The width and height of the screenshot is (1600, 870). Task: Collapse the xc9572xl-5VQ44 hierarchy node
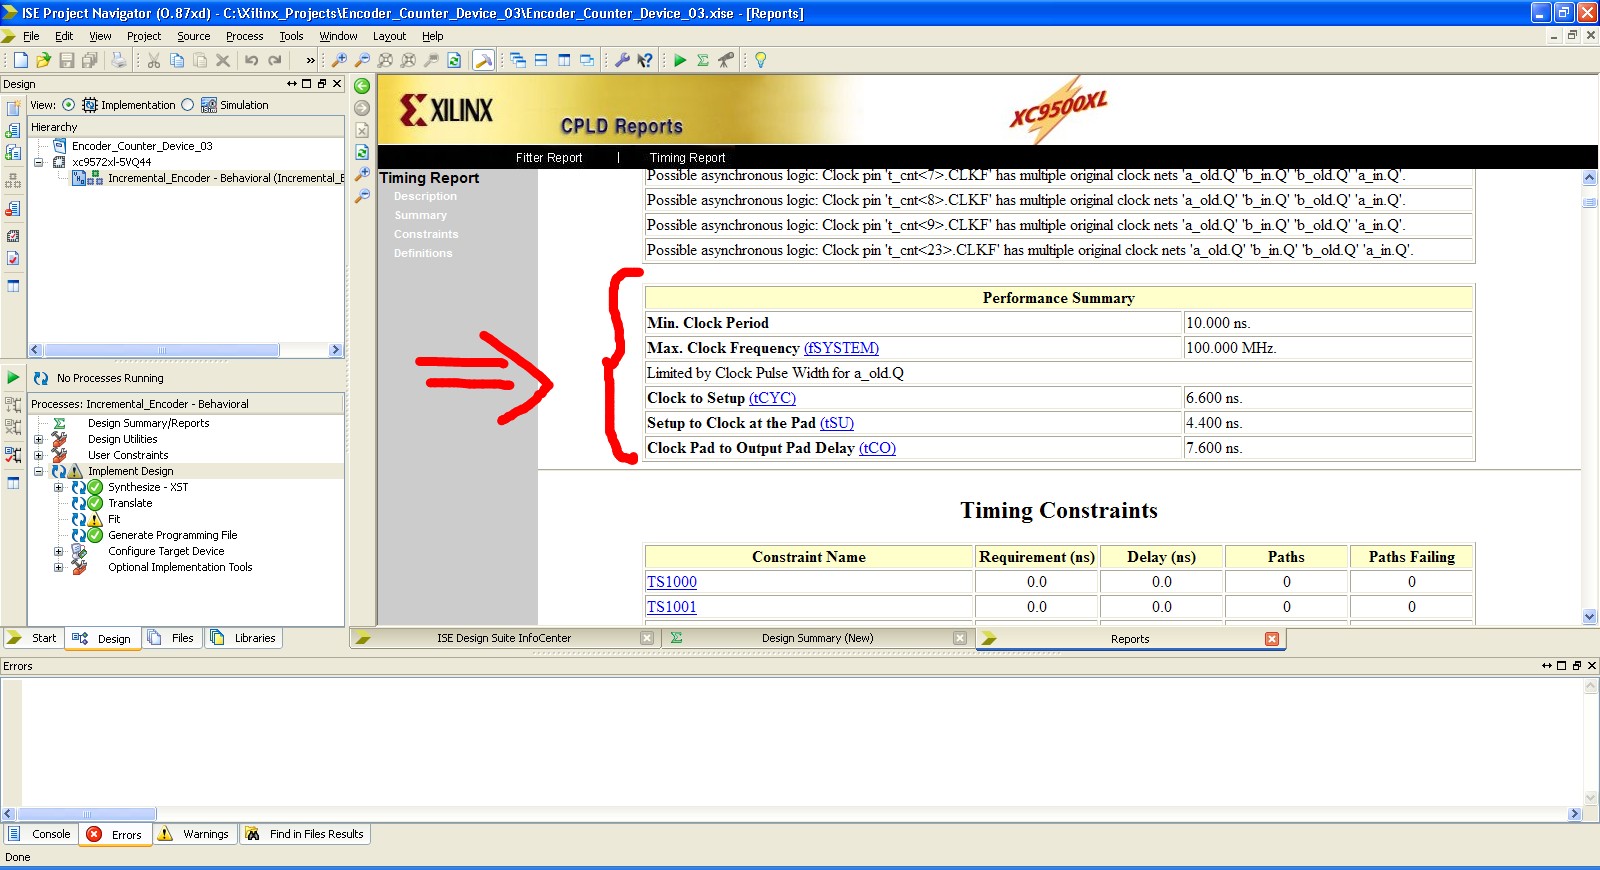(x=39, y=162)
